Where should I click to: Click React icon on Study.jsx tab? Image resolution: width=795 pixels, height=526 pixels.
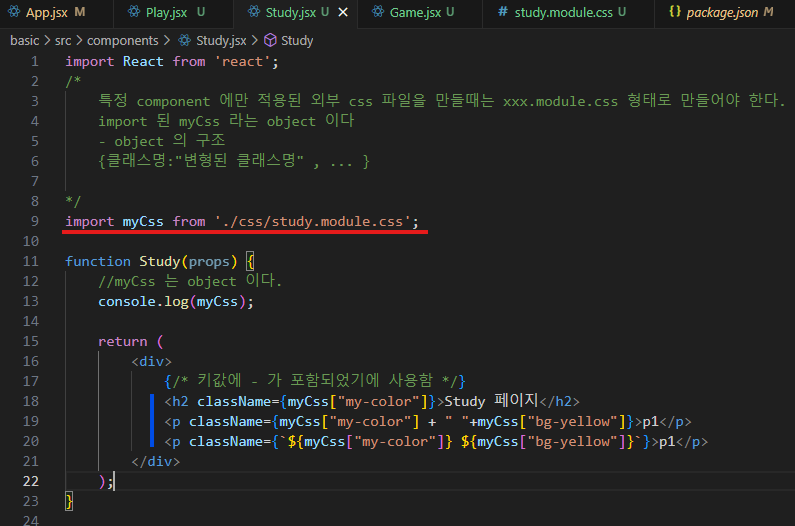pyautogui.click(x=254, y=11)
